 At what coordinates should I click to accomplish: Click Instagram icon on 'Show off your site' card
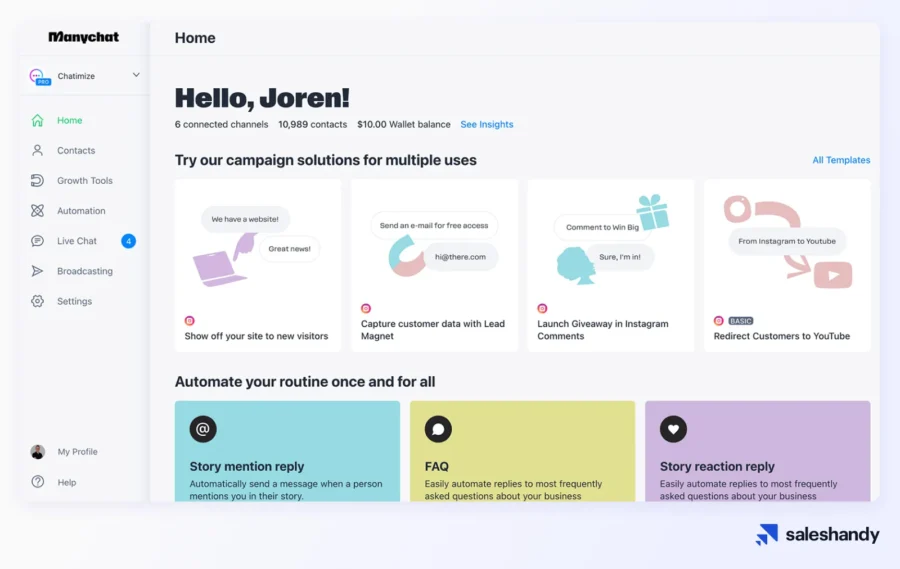[189, 321]
